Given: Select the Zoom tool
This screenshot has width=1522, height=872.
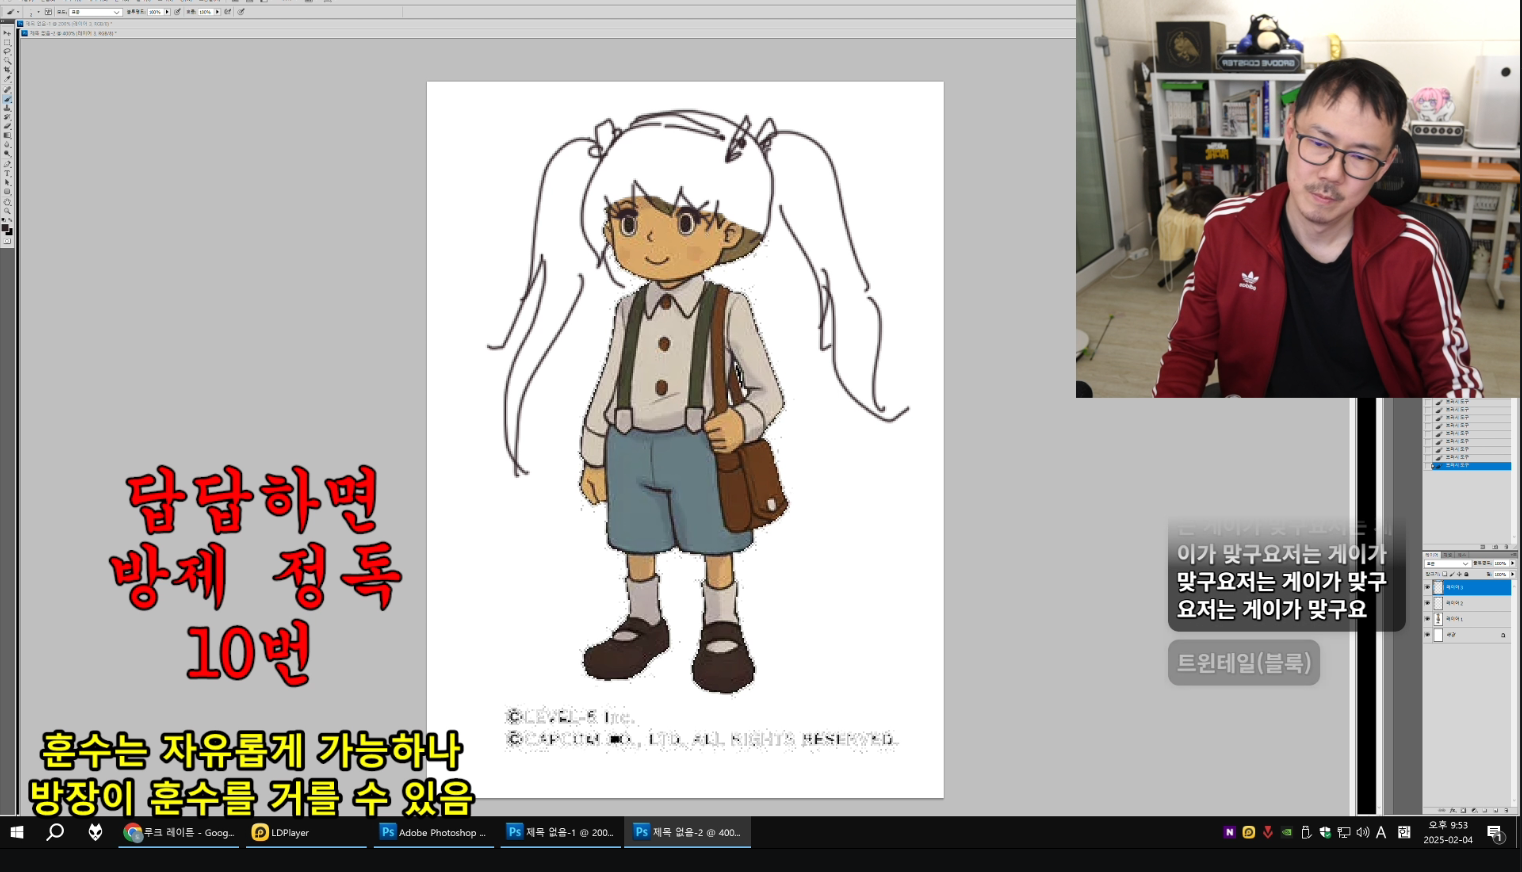Looking at the screenshot, I should 8,211.
